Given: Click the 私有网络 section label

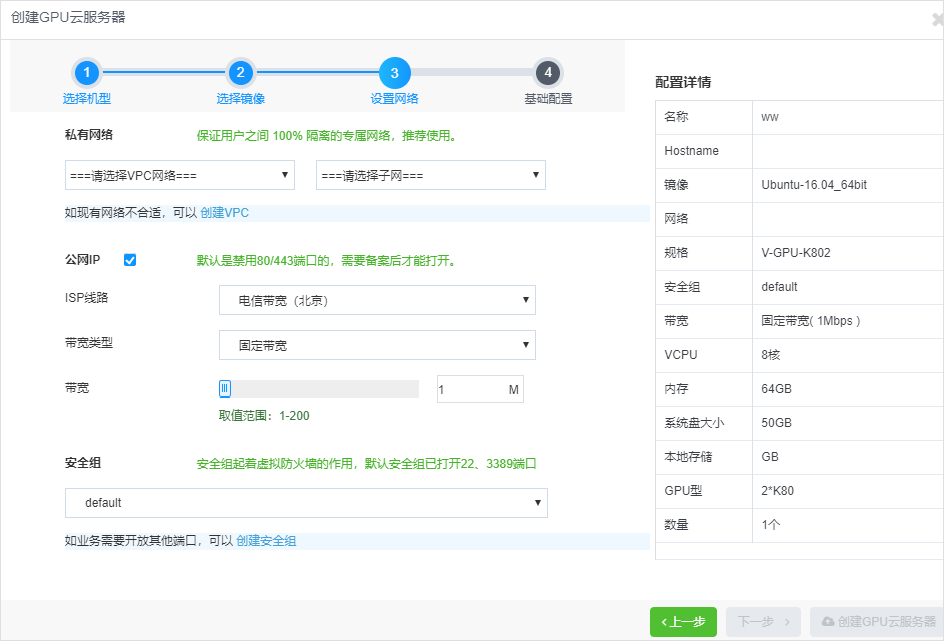Looking at the screenshot, I should click(x=89, y=134).
